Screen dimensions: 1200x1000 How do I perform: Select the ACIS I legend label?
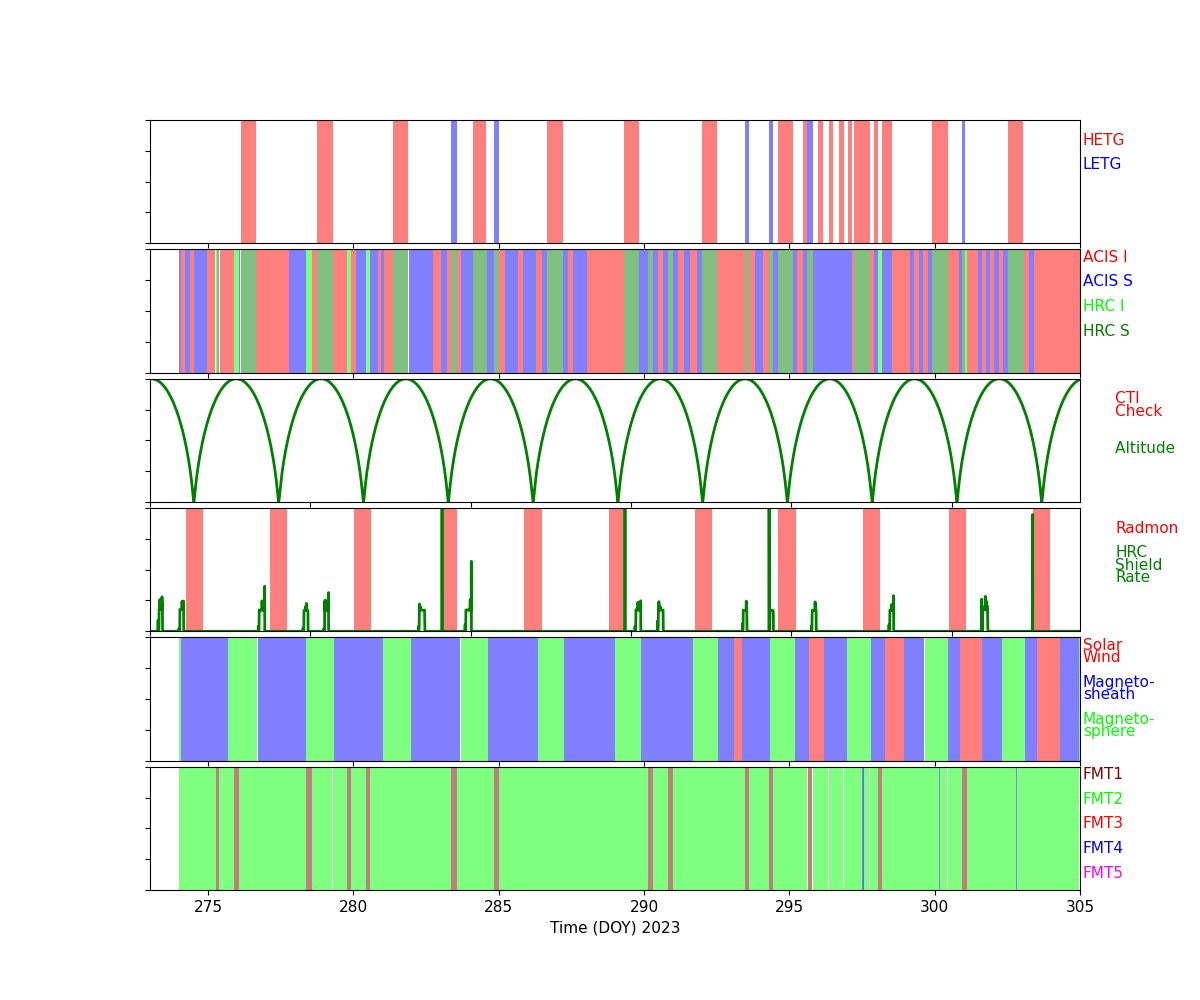click(x=1104, y=258)
